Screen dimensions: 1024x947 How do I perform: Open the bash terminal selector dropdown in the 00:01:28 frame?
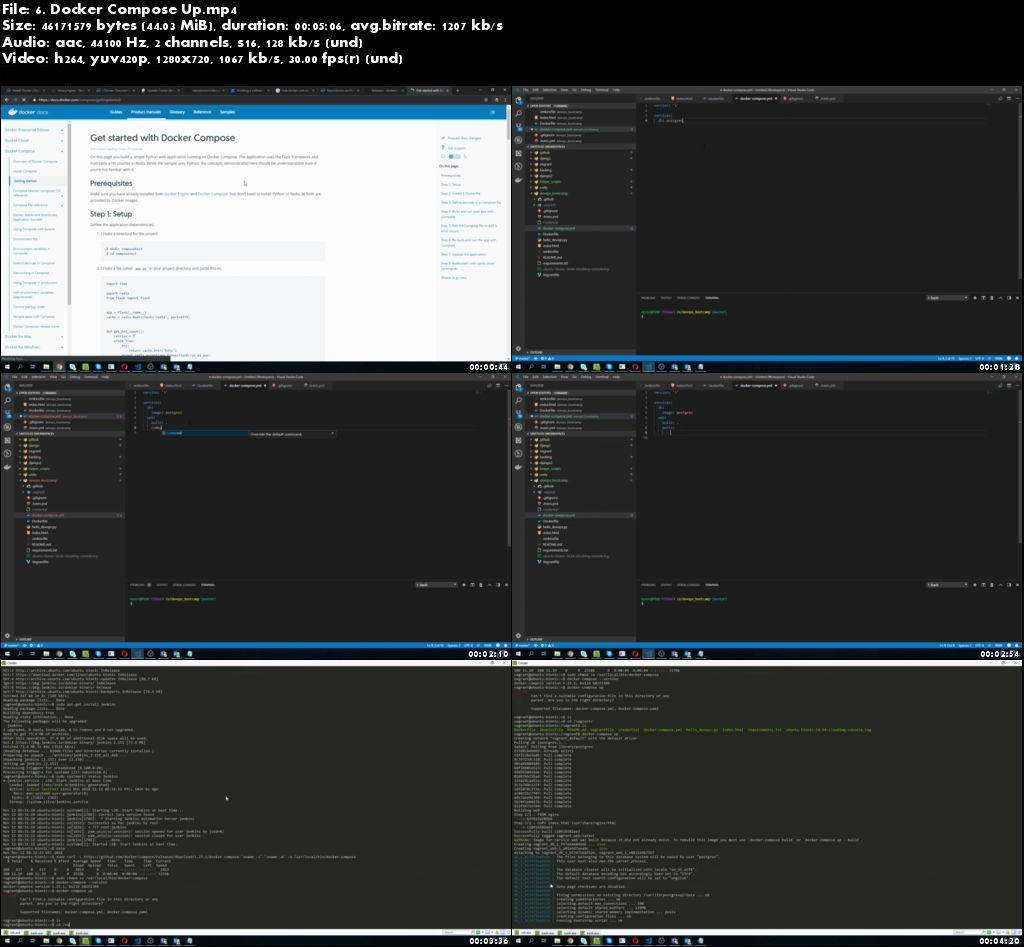pos(945,298)
